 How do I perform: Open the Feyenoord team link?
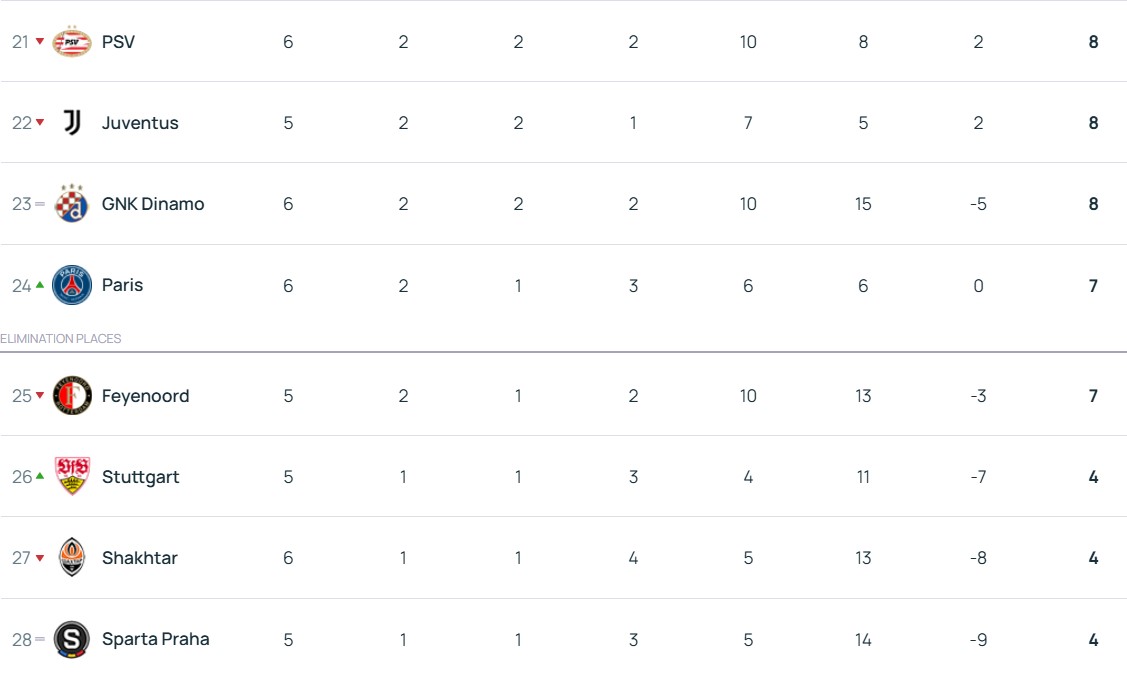[145, 396]
